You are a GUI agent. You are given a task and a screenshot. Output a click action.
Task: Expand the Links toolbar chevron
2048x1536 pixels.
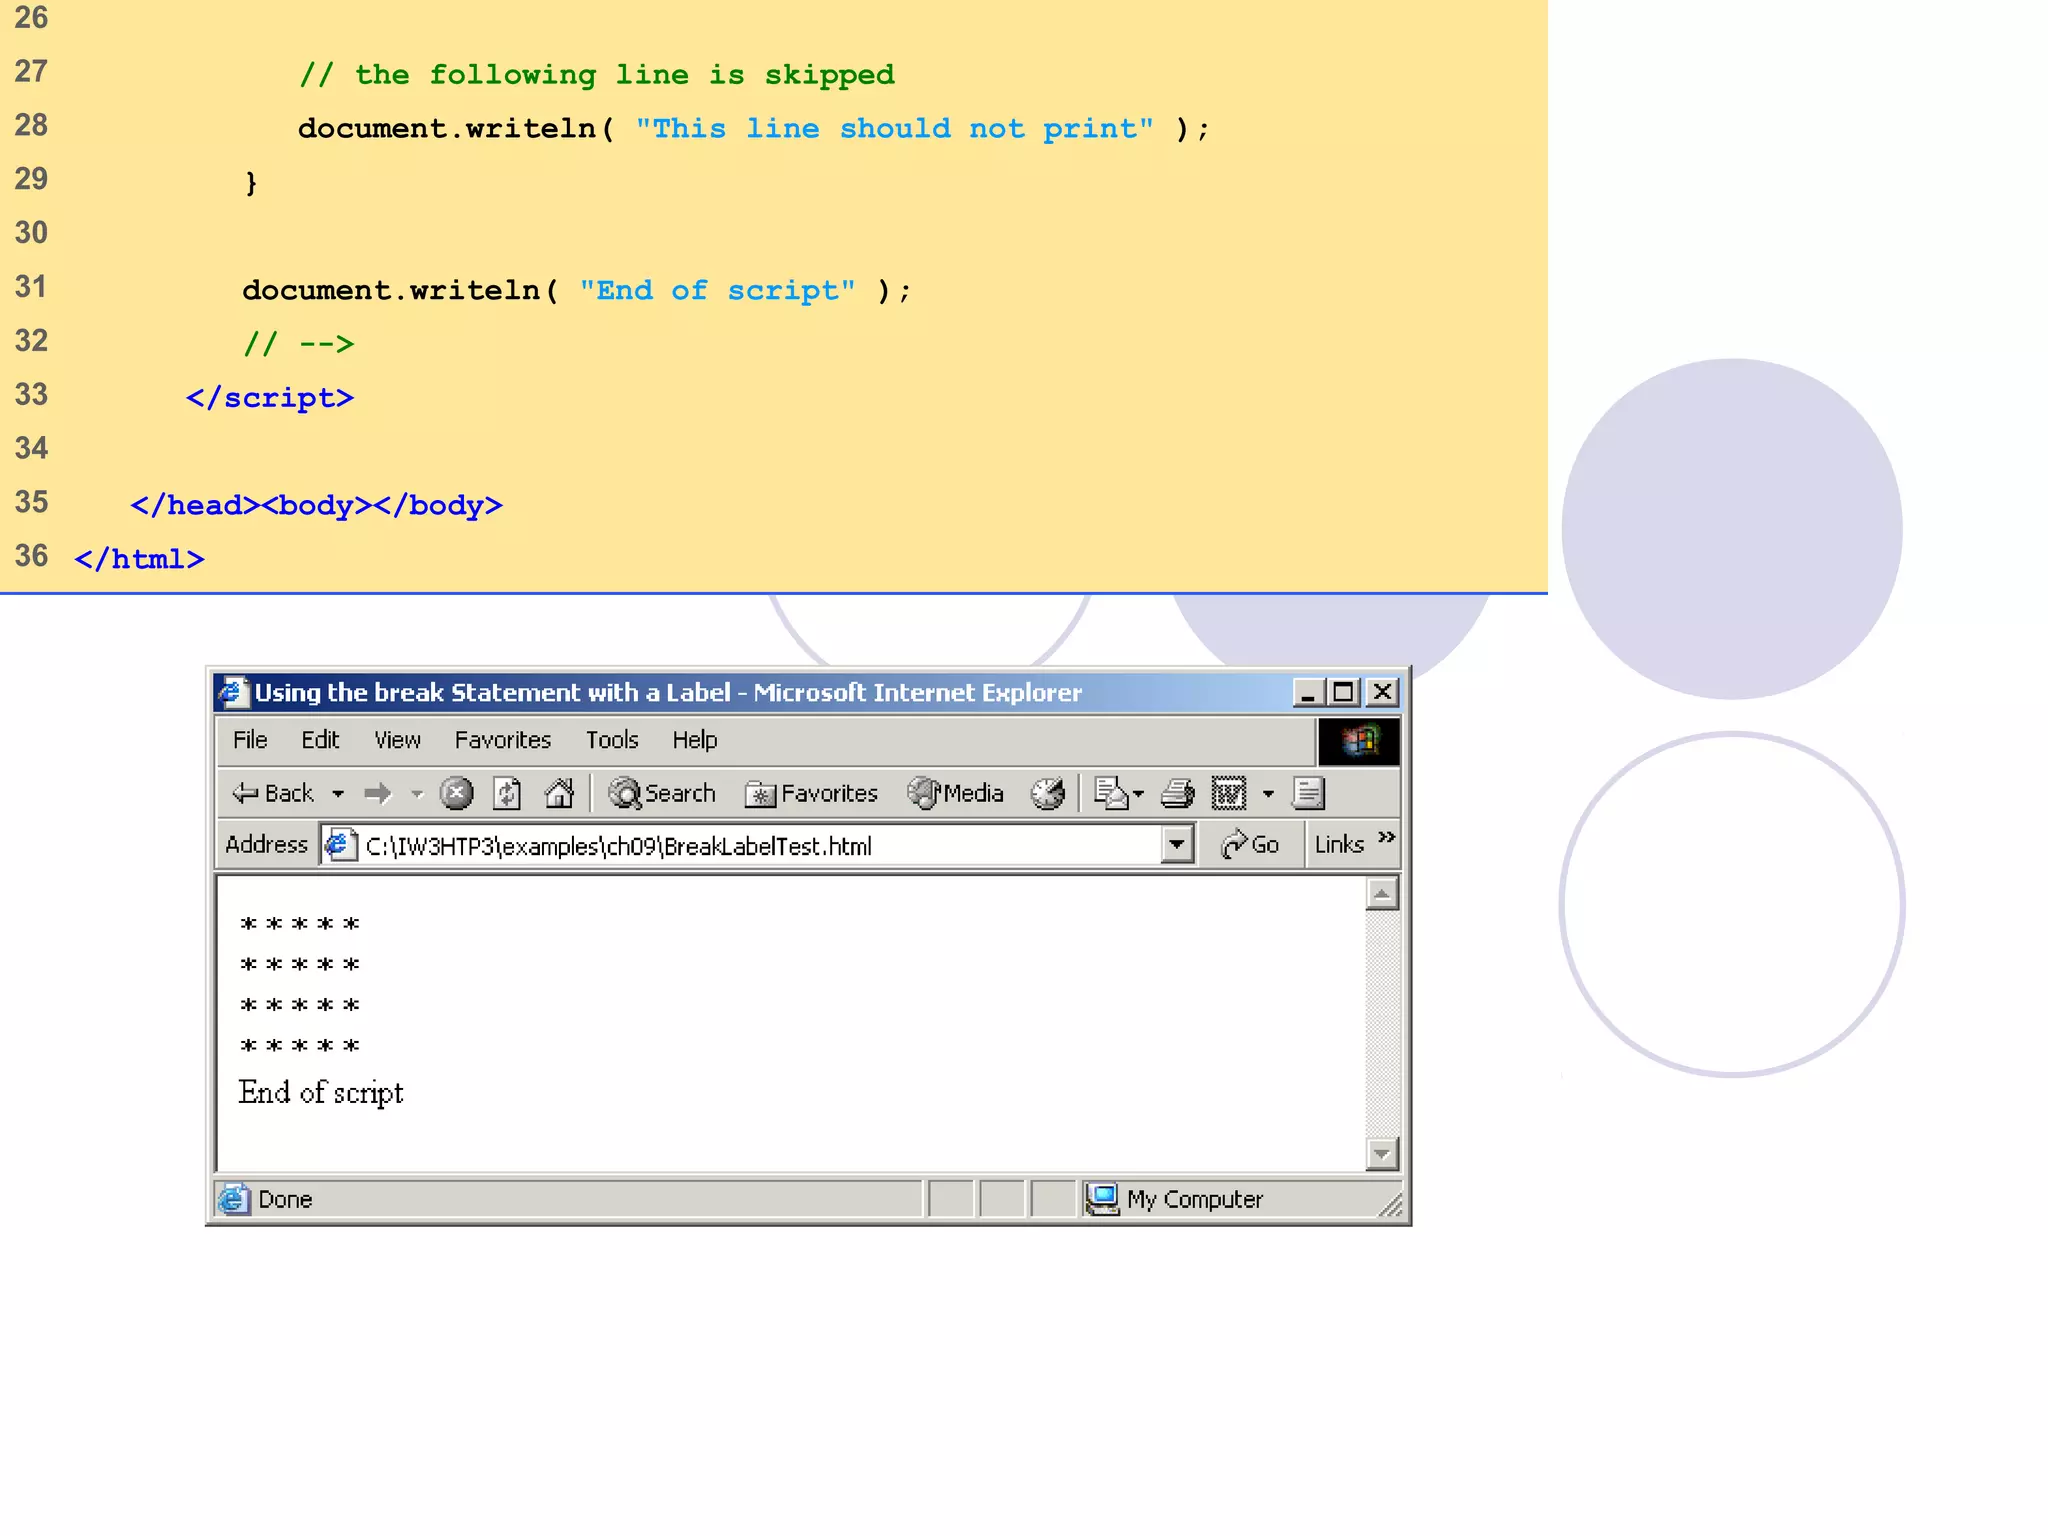[1386, 838]
